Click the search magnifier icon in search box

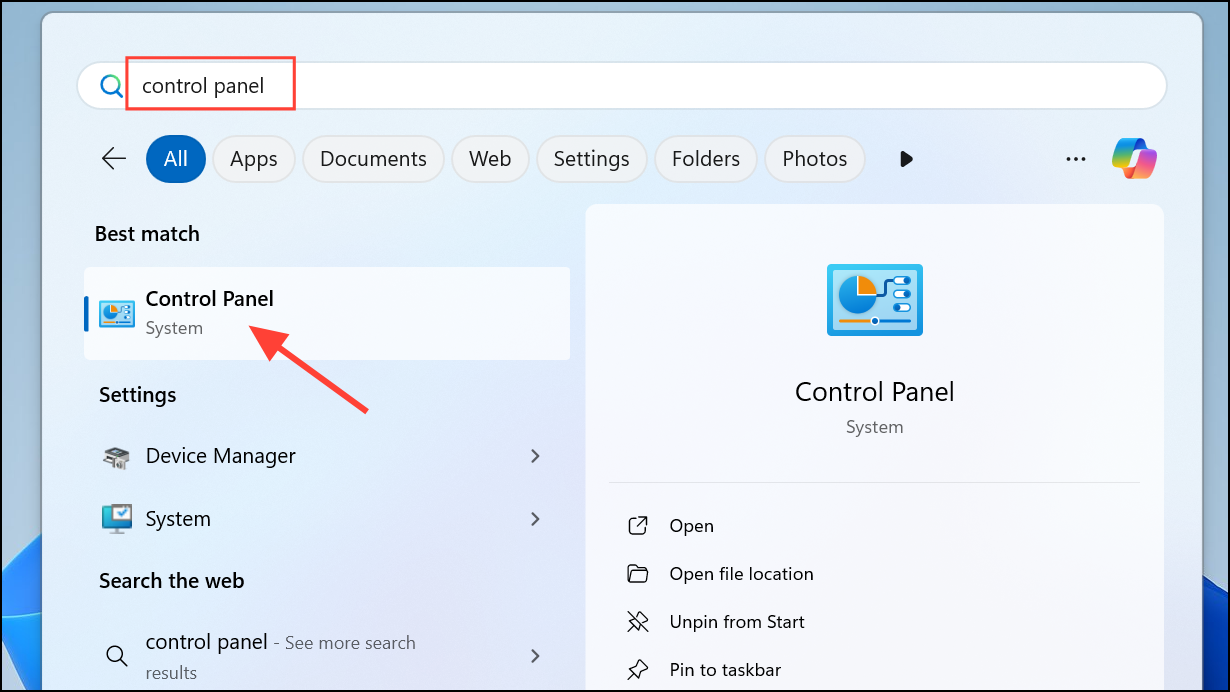click(111, 86)
